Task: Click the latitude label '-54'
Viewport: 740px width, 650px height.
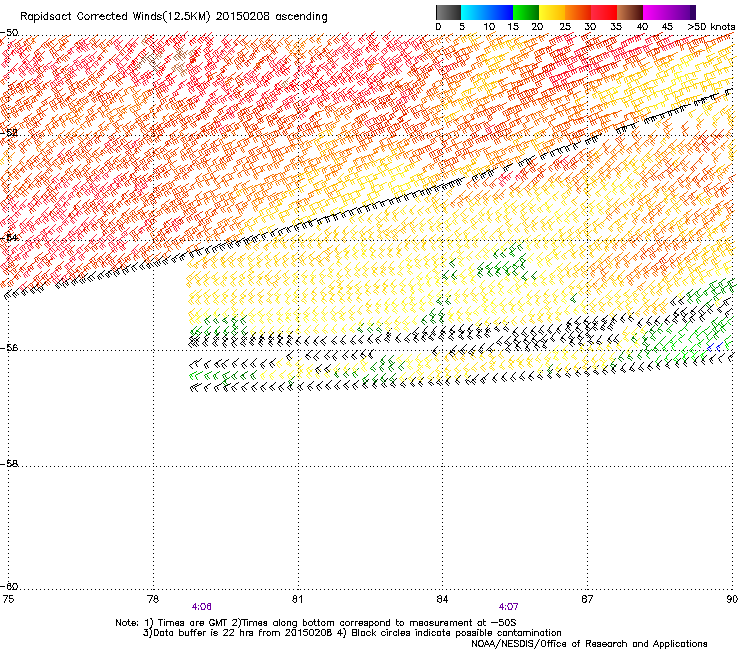Action: 9,237
